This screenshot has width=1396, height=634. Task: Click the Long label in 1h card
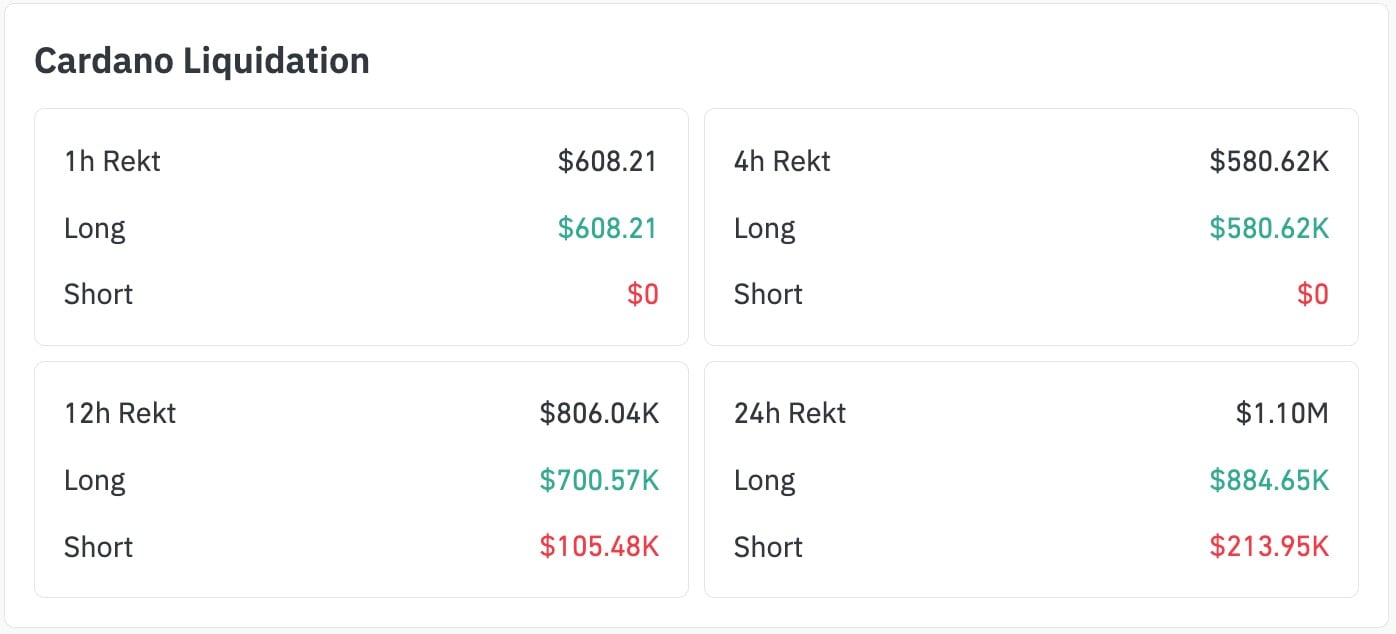click(95, 228)
